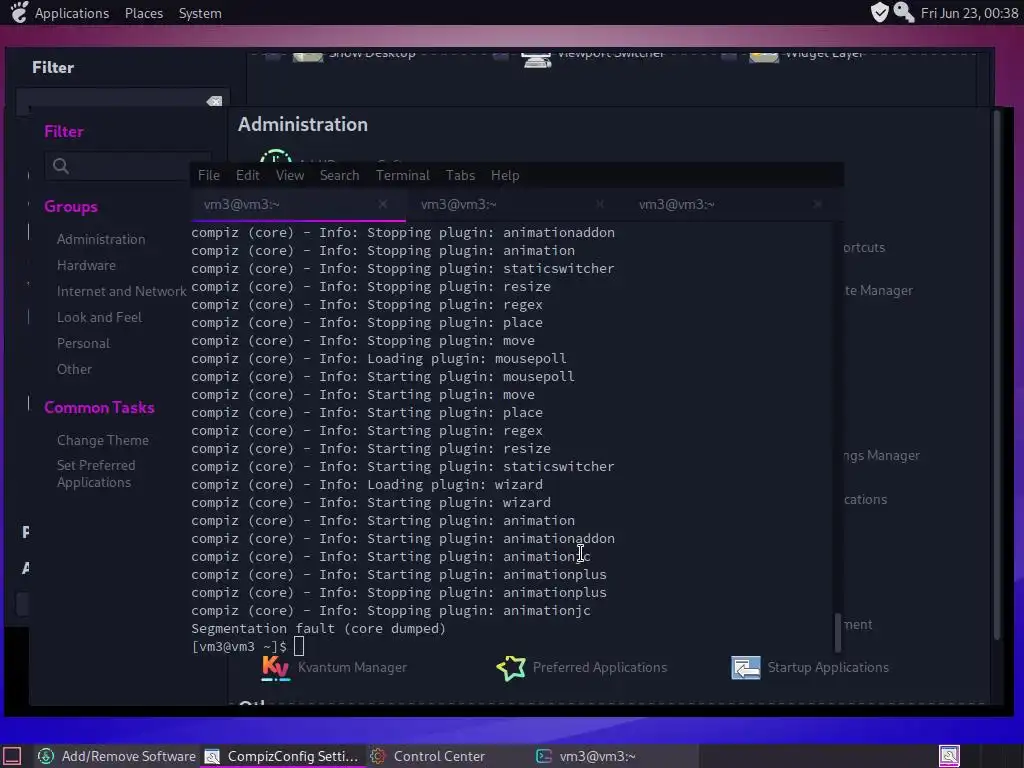Click the Preferred Applications star icon
The image size is (1024, 768).
[511, 667]
